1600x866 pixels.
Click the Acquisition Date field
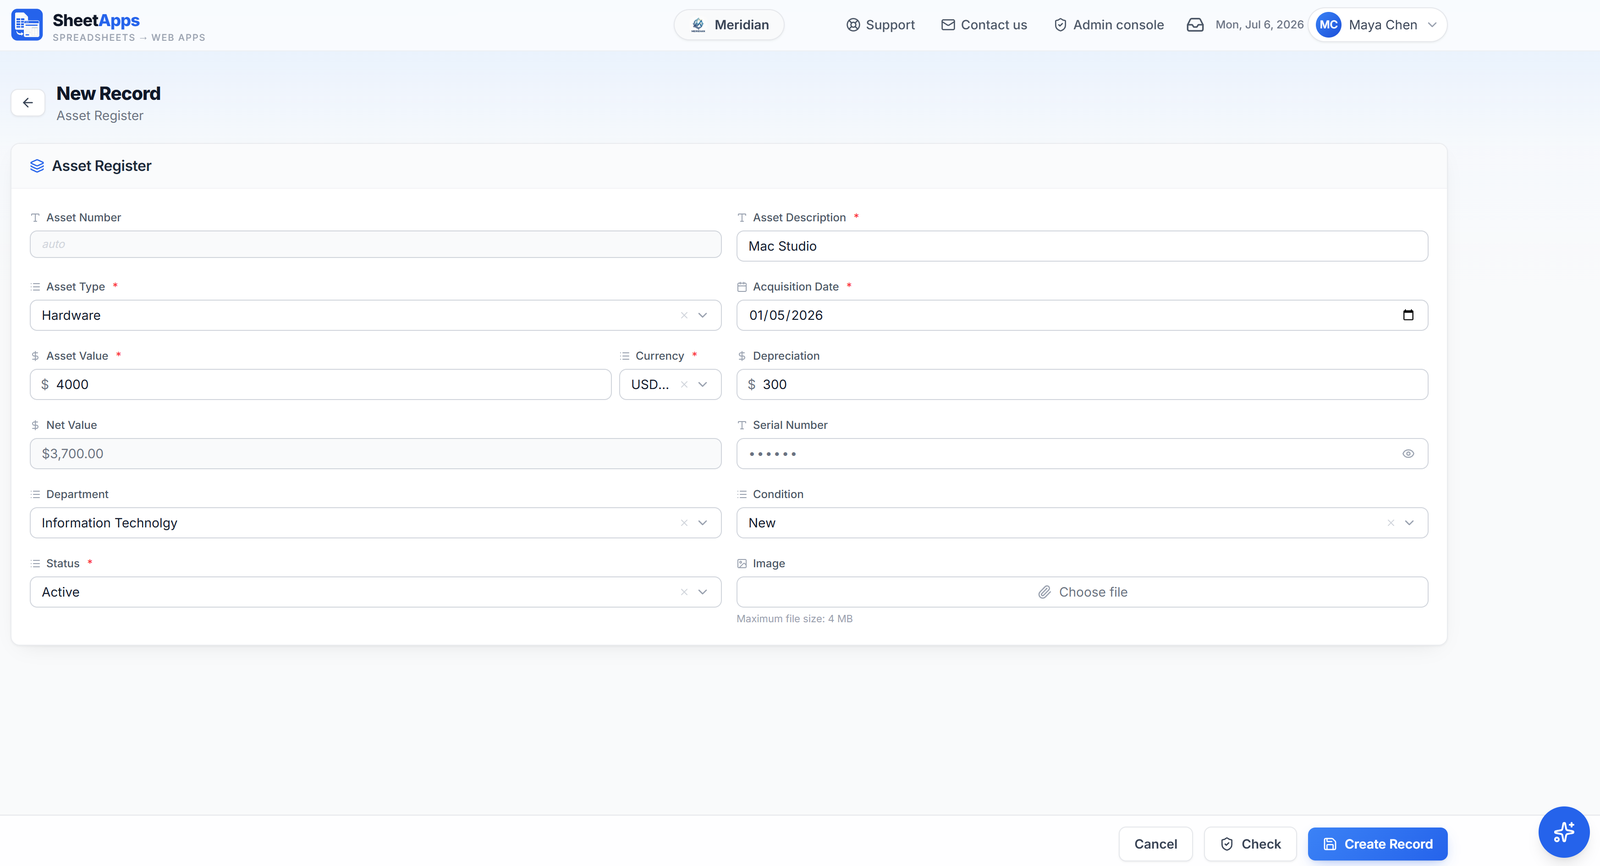pos(1082,315)
